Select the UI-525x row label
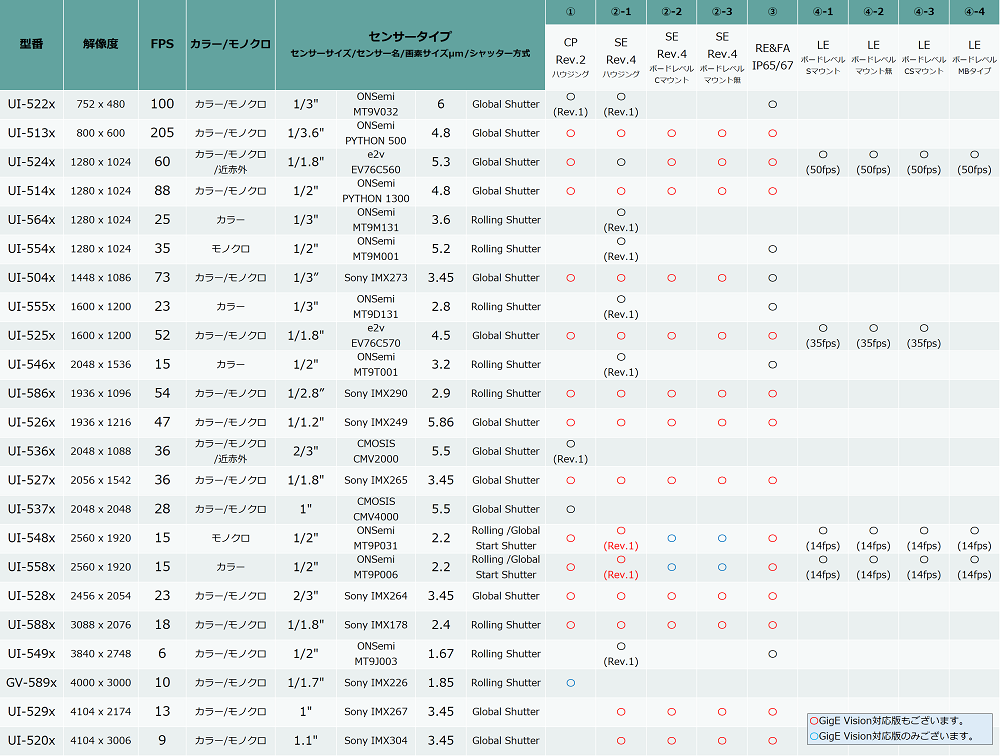Image resolution: width=1000 pixels, height=756 pixels. pos(31,336)
